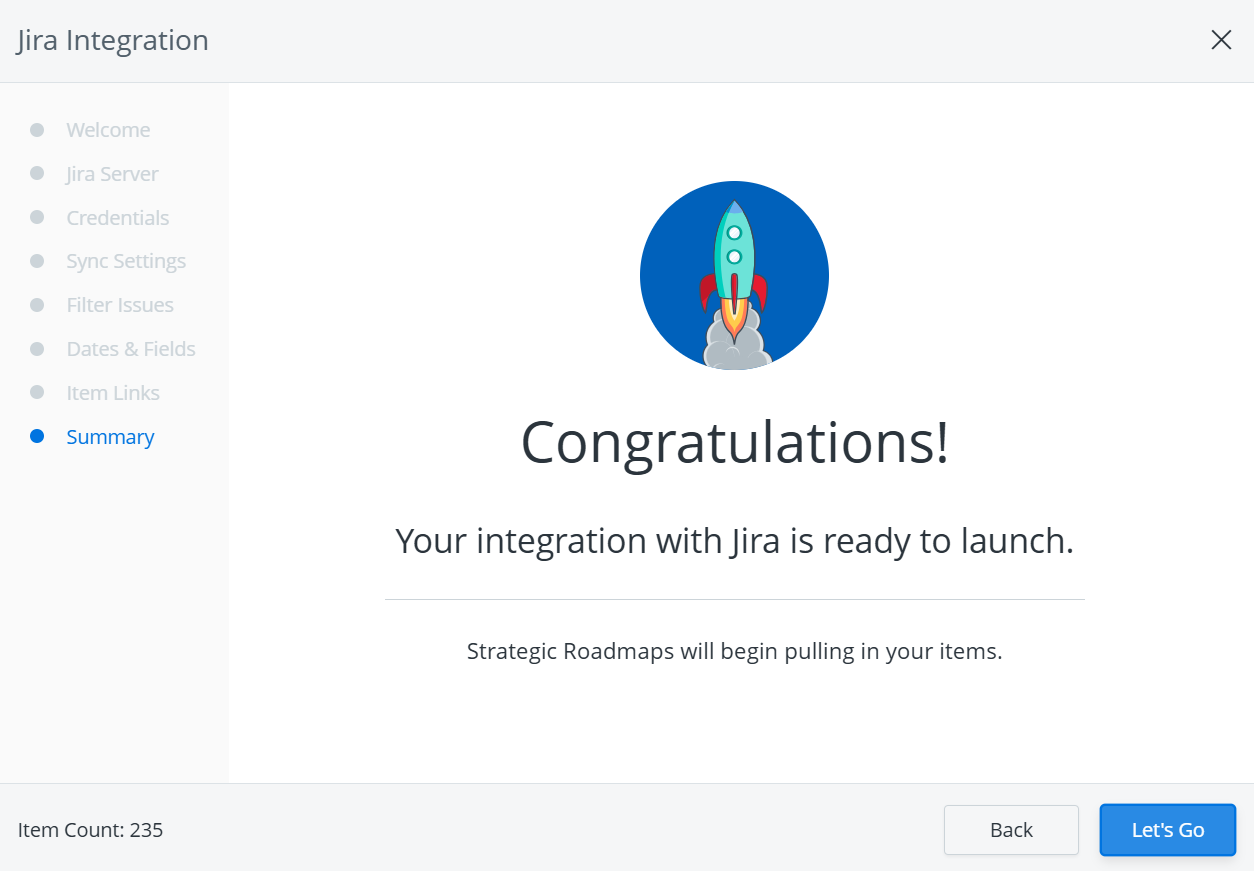Click the step indicator dot beside Filter Issues
The width and height of the screenshot is (1254, 871).
[38, 304]
